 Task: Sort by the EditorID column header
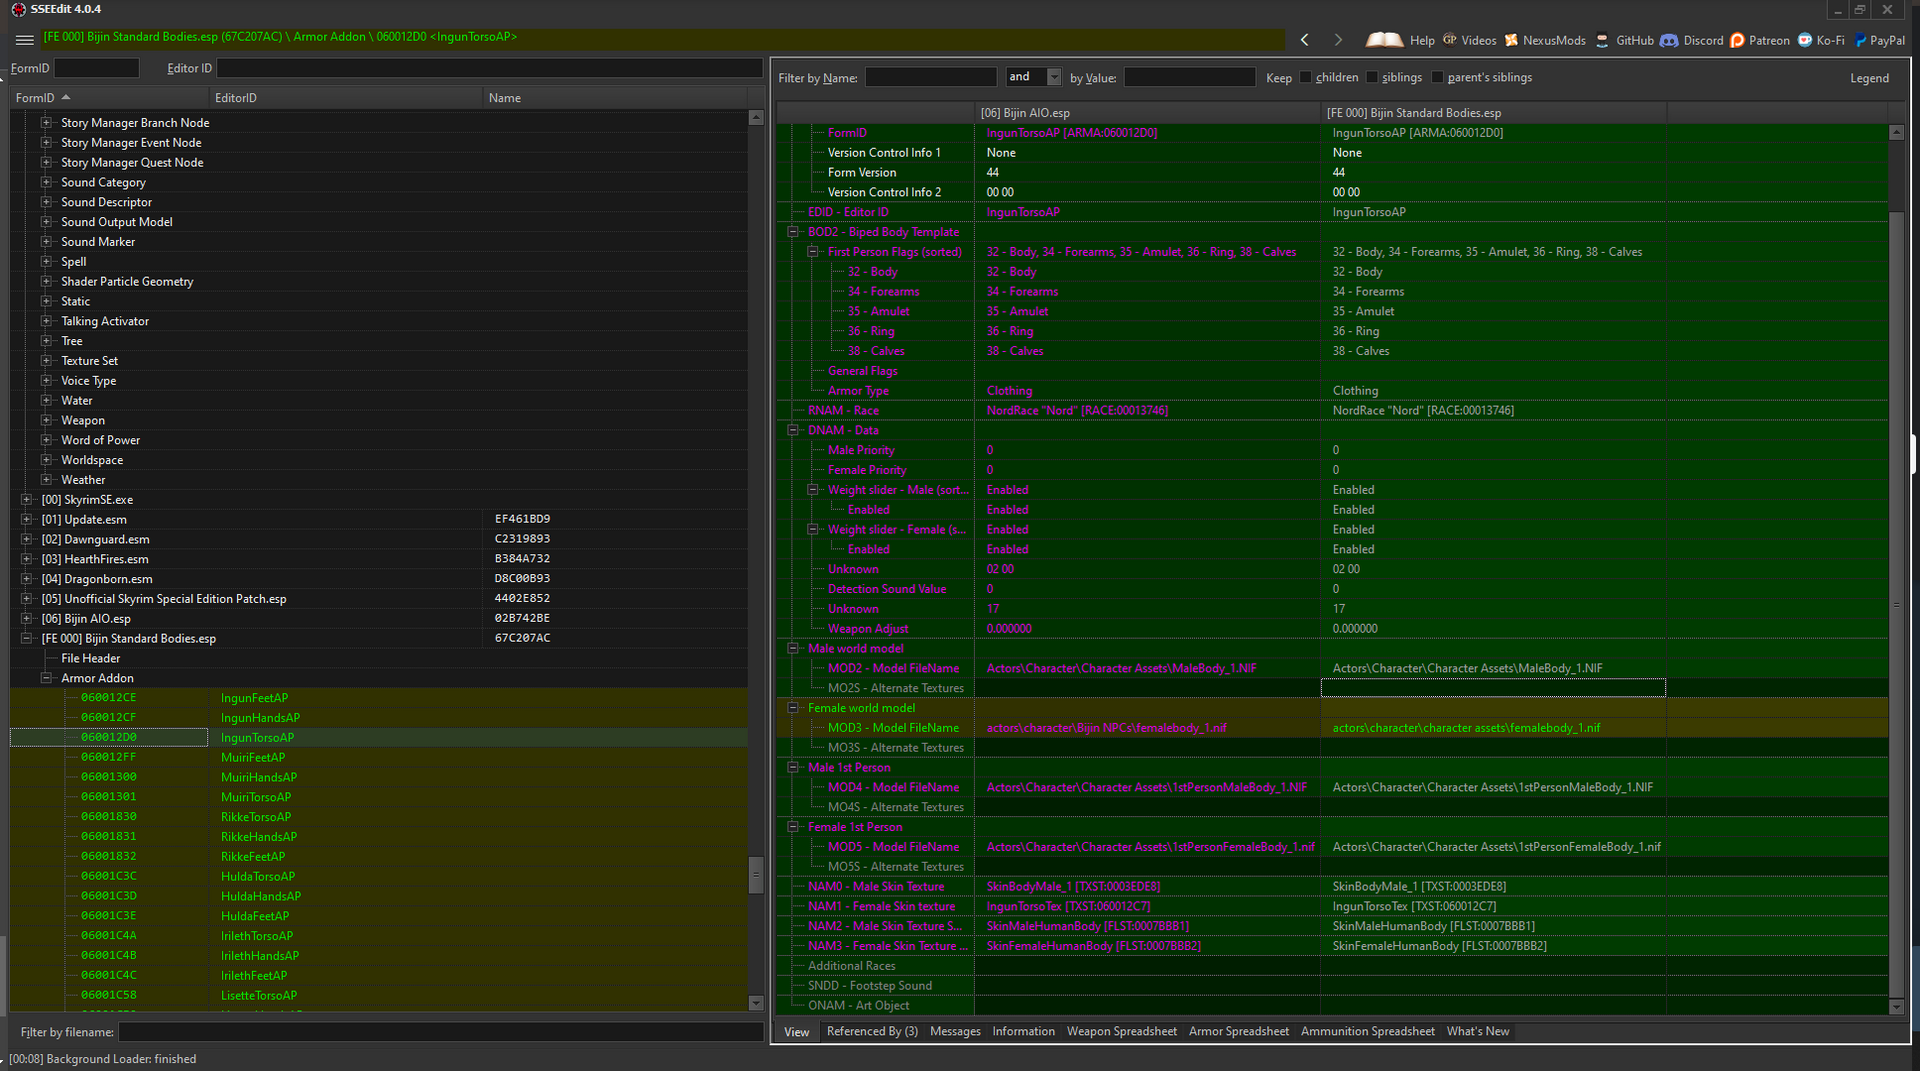click(x=346, y=98)
